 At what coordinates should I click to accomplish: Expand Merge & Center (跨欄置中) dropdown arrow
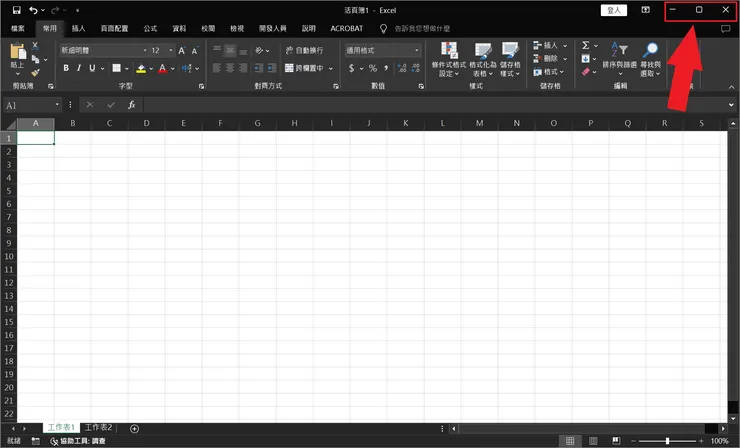tap(331, 68)
